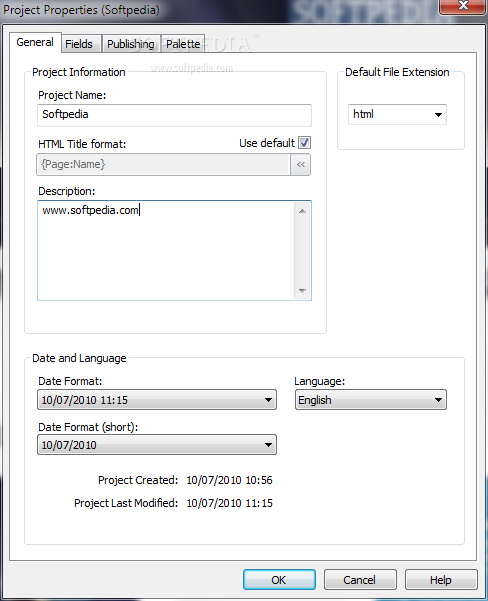Click the Project Created date value

pyautogui.click(x=229, y=480)
